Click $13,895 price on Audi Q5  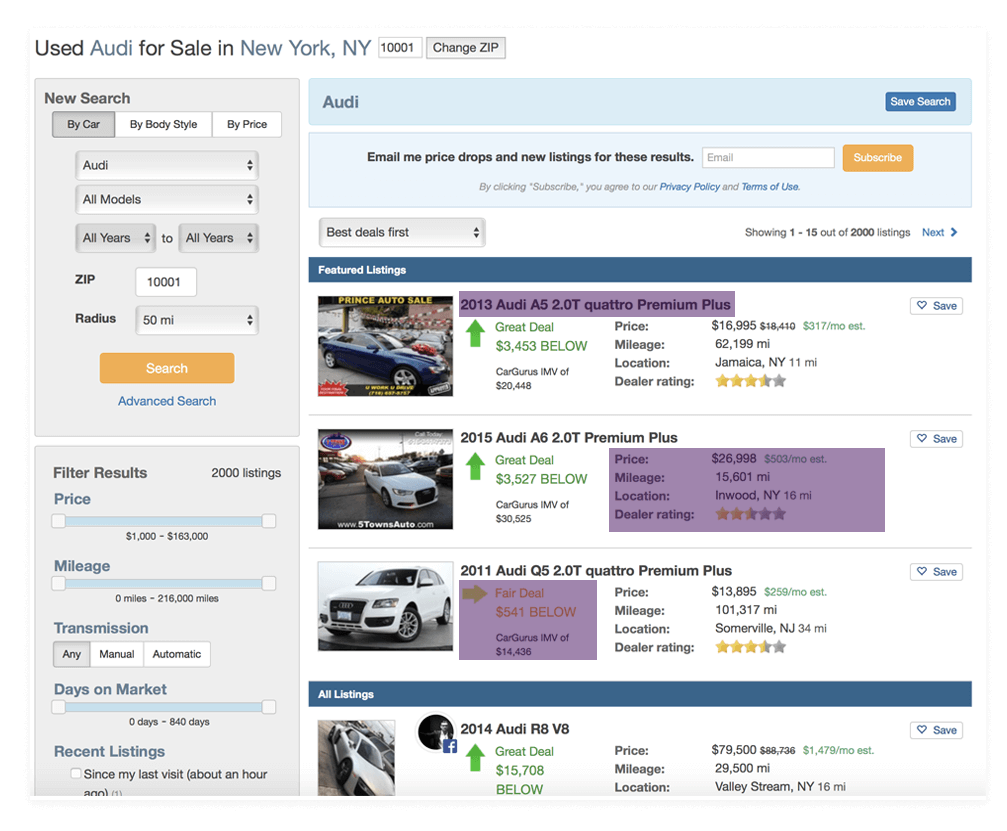click(733, 591)
